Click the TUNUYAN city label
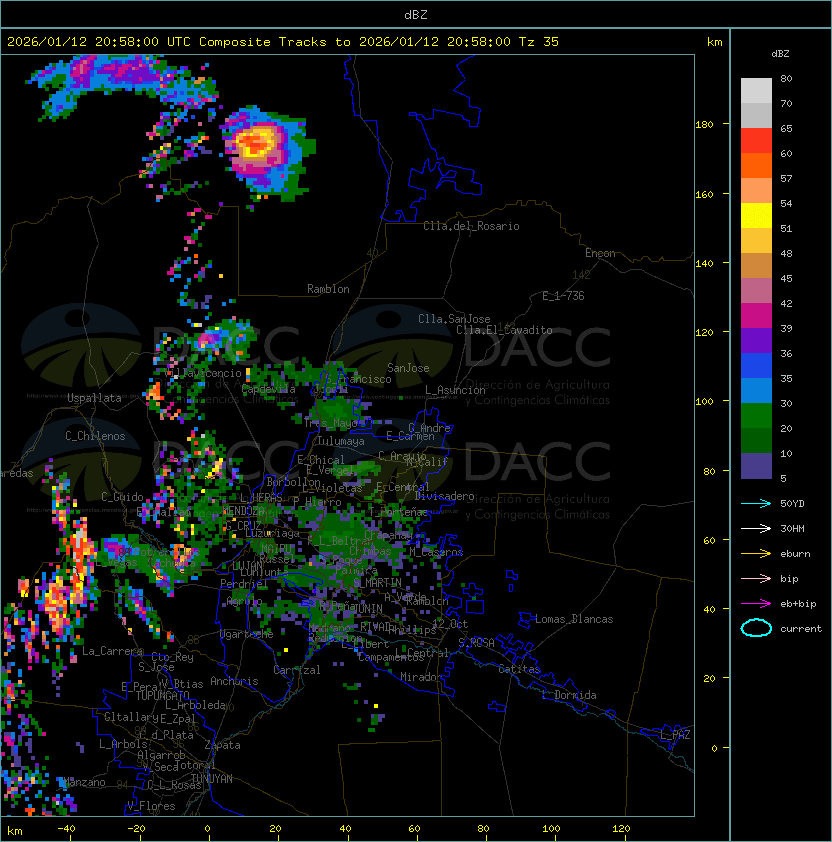 click(212, 779)
